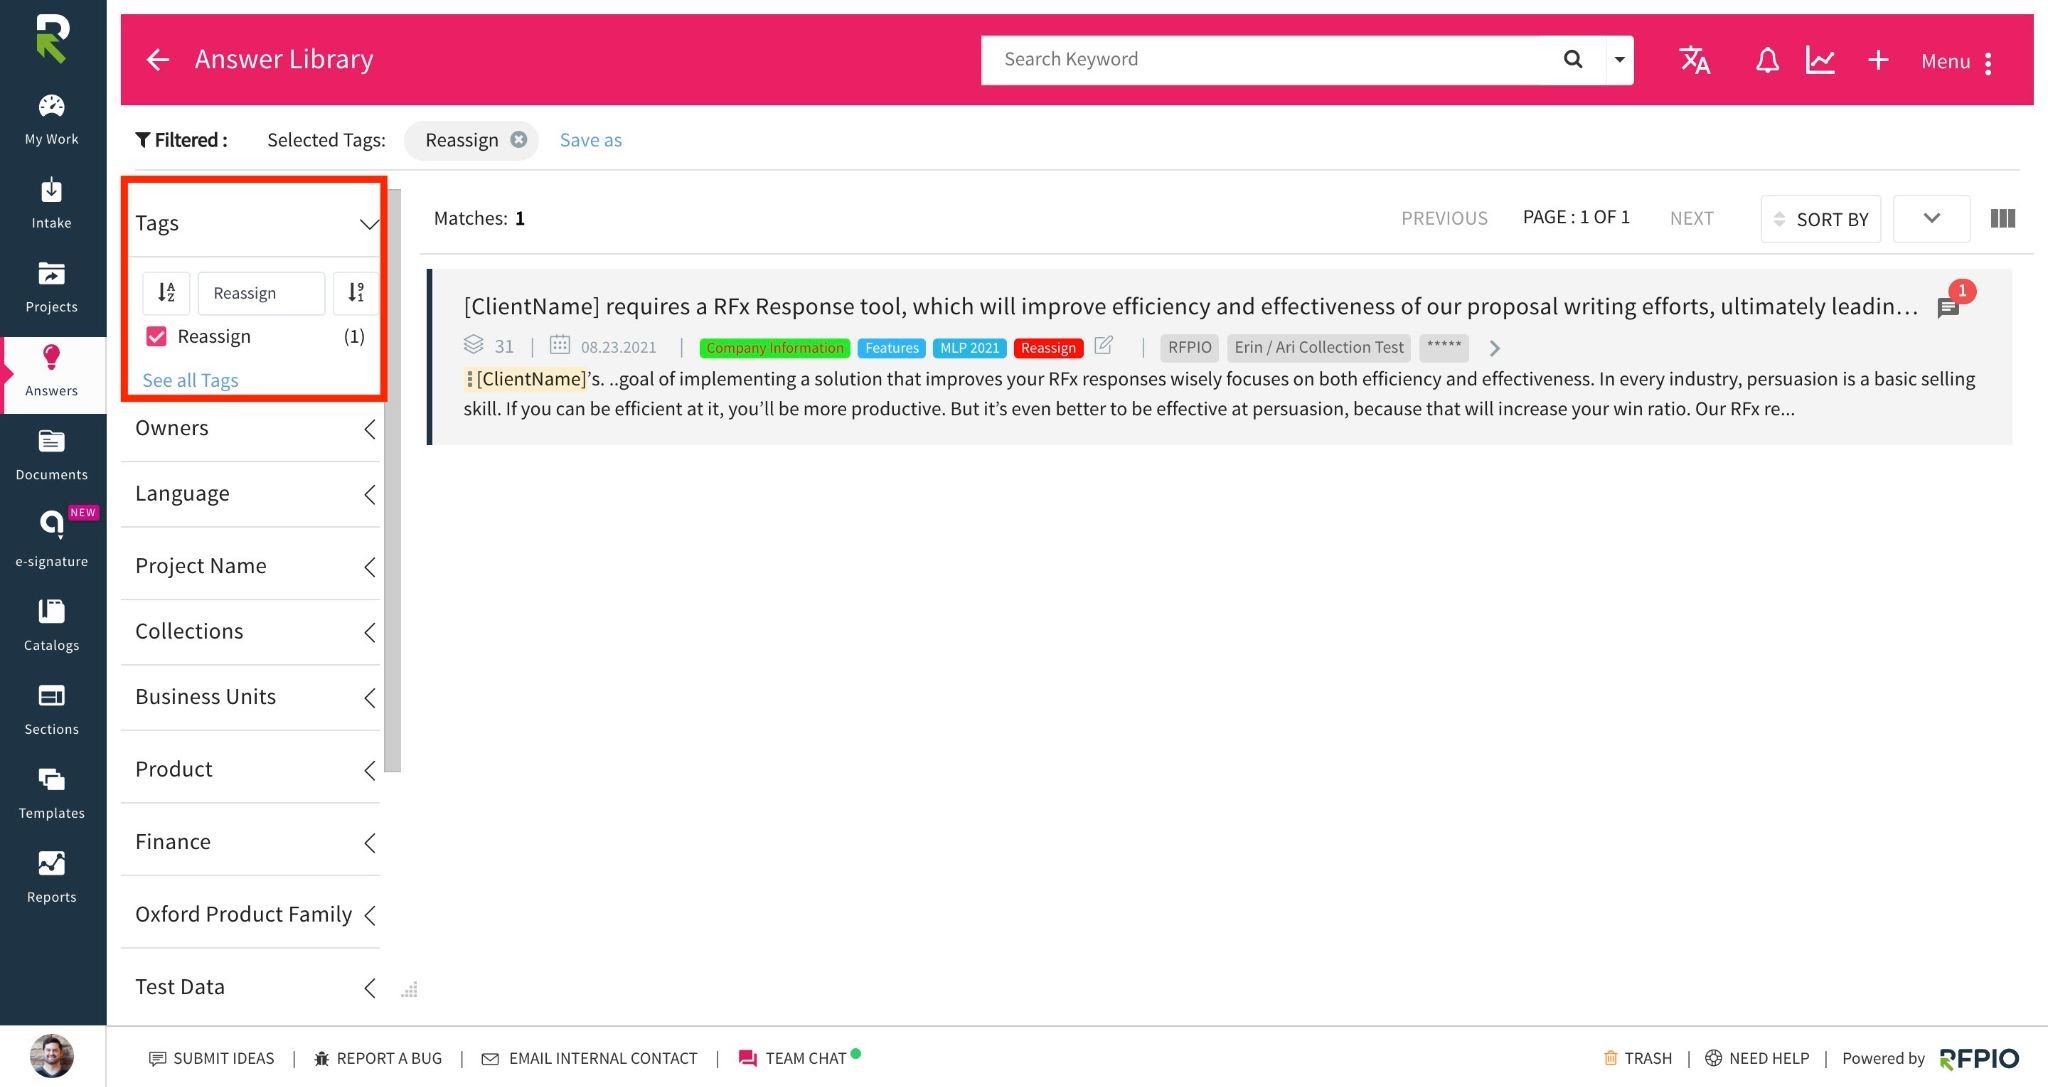The image size is (2048, 1087).
Task: Open the search options dropdown arrow
Action: pos(1619,60)
